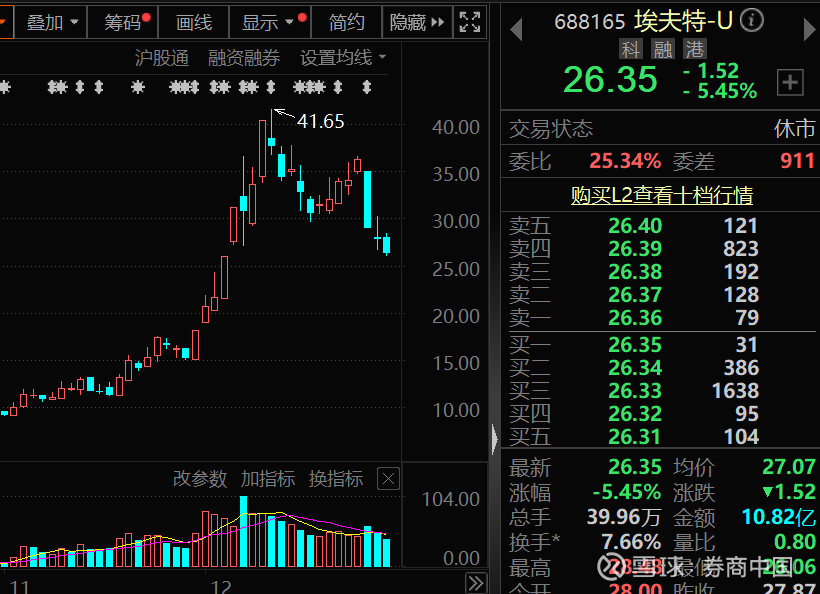Click month 12 on time axis
Image resolution: width=820 pixels, height=594 pixels.
(221, 587)
